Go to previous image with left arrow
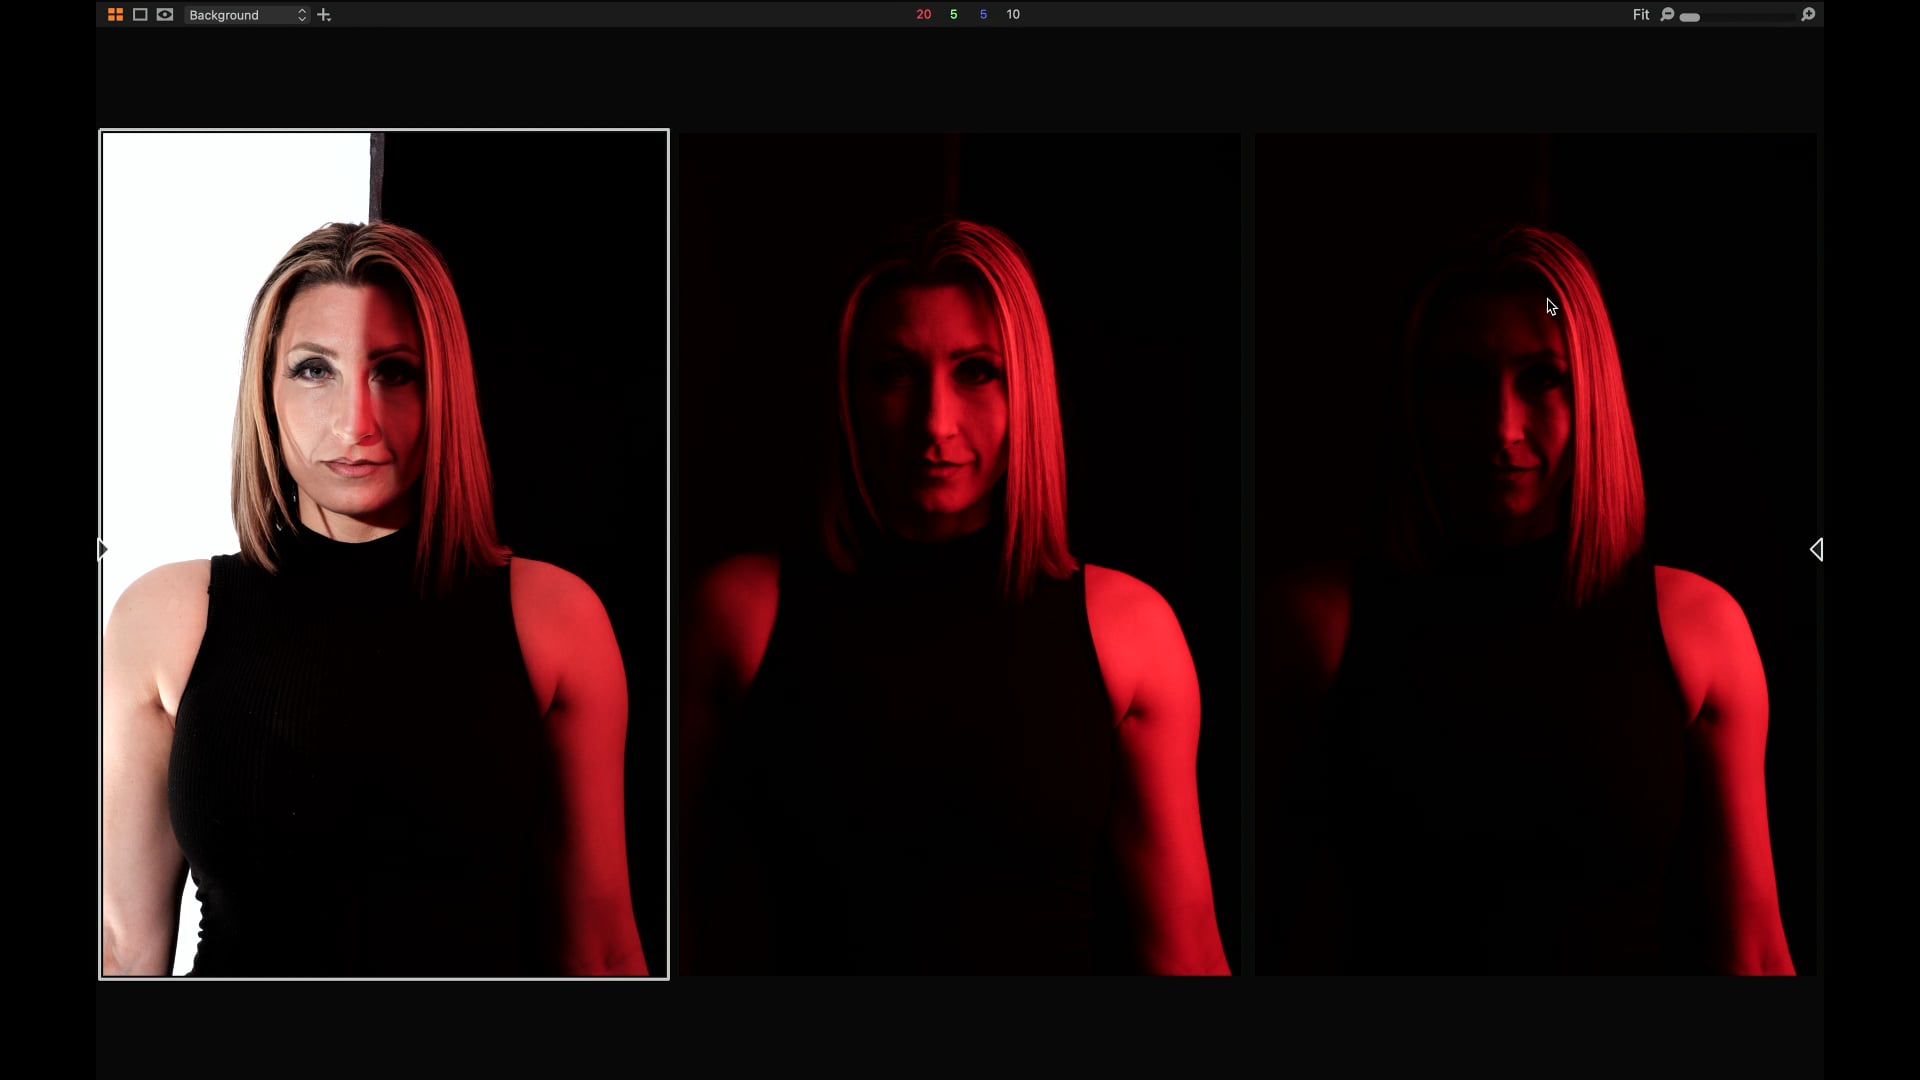The width and height of the screenshot is (1920, 1080). tap(101, 549)
